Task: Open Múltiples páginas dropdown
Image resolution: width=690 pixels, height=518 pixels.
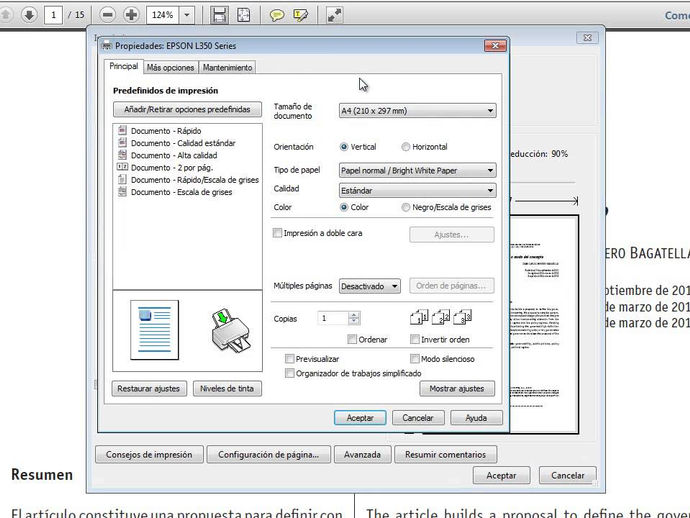Action: (370, 287)
